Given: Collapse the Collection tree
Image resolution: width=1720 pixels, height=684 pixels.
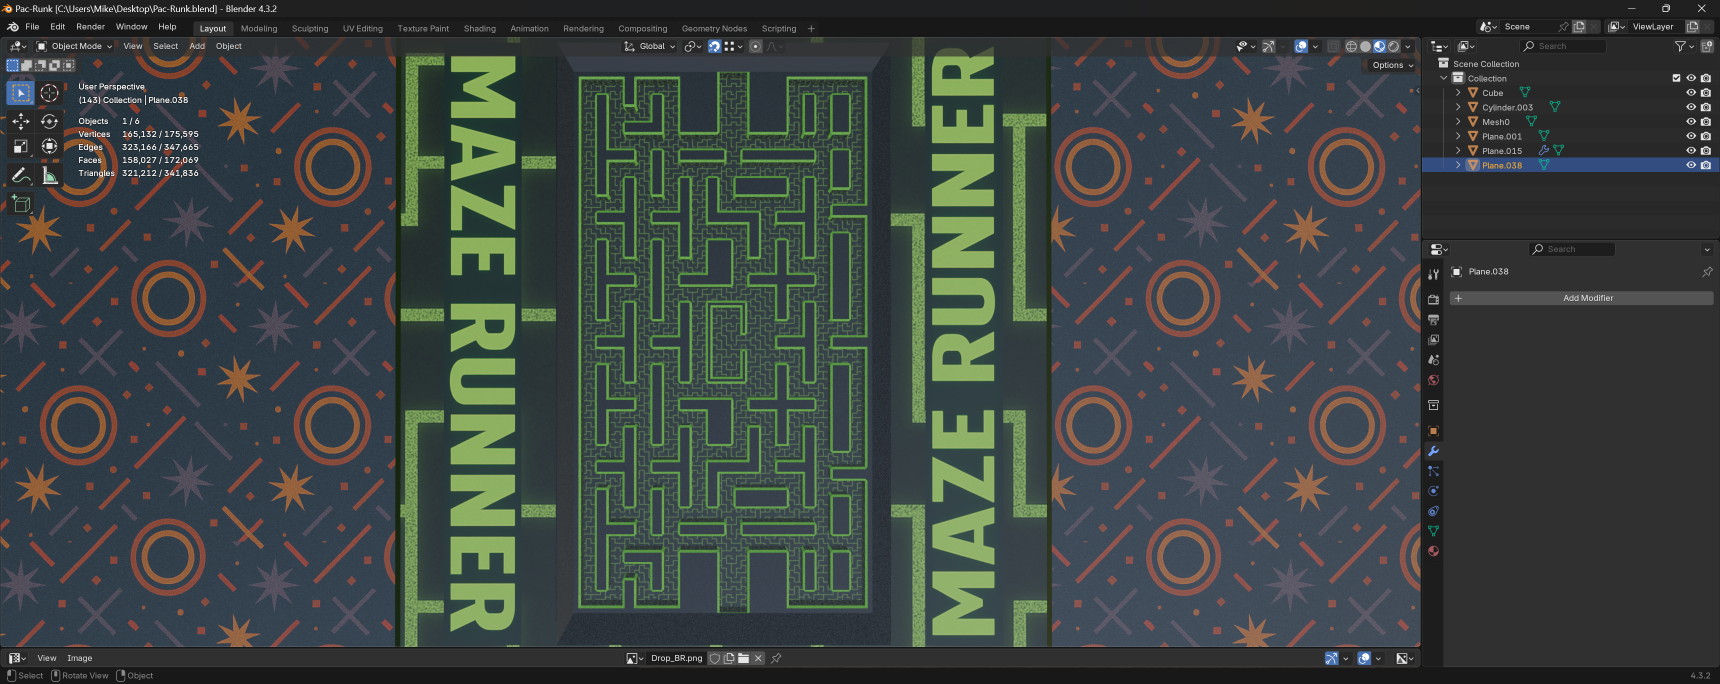Looking at the screenshot, I should [1443, 78].
